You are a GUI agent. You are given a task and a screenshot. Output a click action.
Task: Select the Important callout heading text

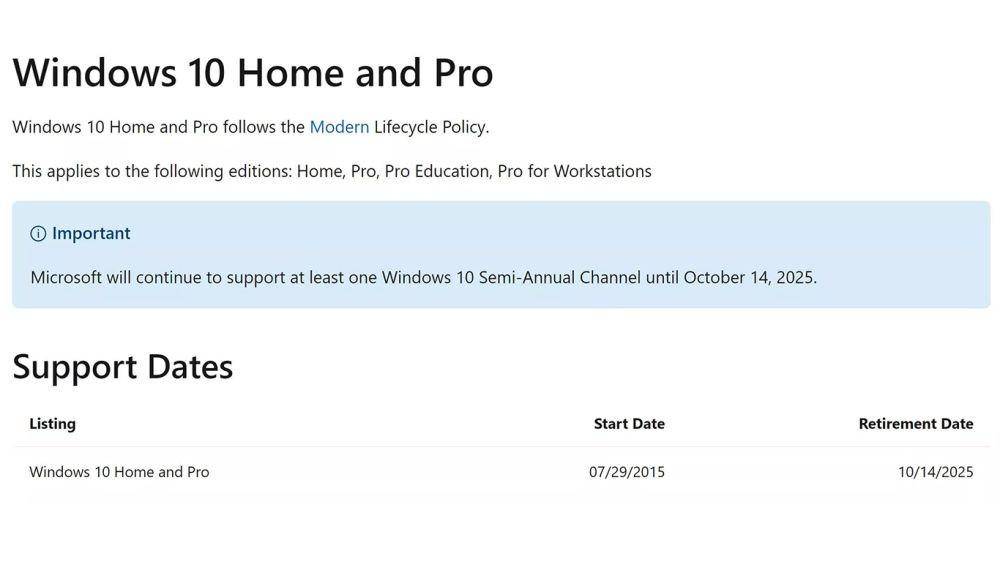91,233
